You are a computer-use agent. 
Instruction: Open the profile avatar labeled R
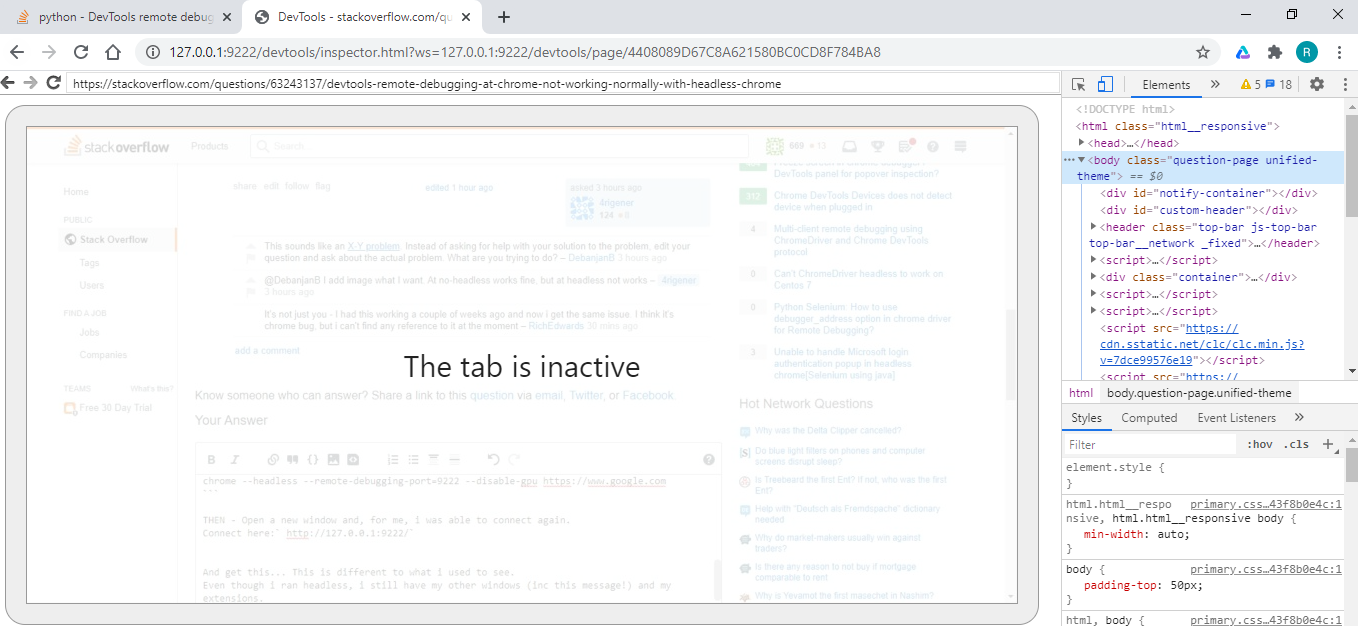coord(1306,52)
